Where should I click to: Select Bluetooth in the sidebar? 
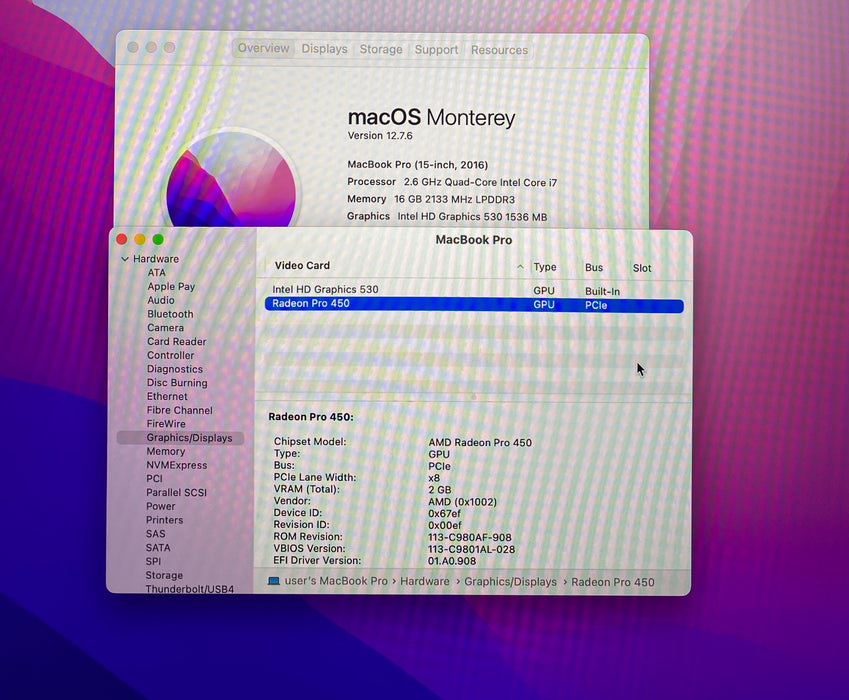pos(170,314)
